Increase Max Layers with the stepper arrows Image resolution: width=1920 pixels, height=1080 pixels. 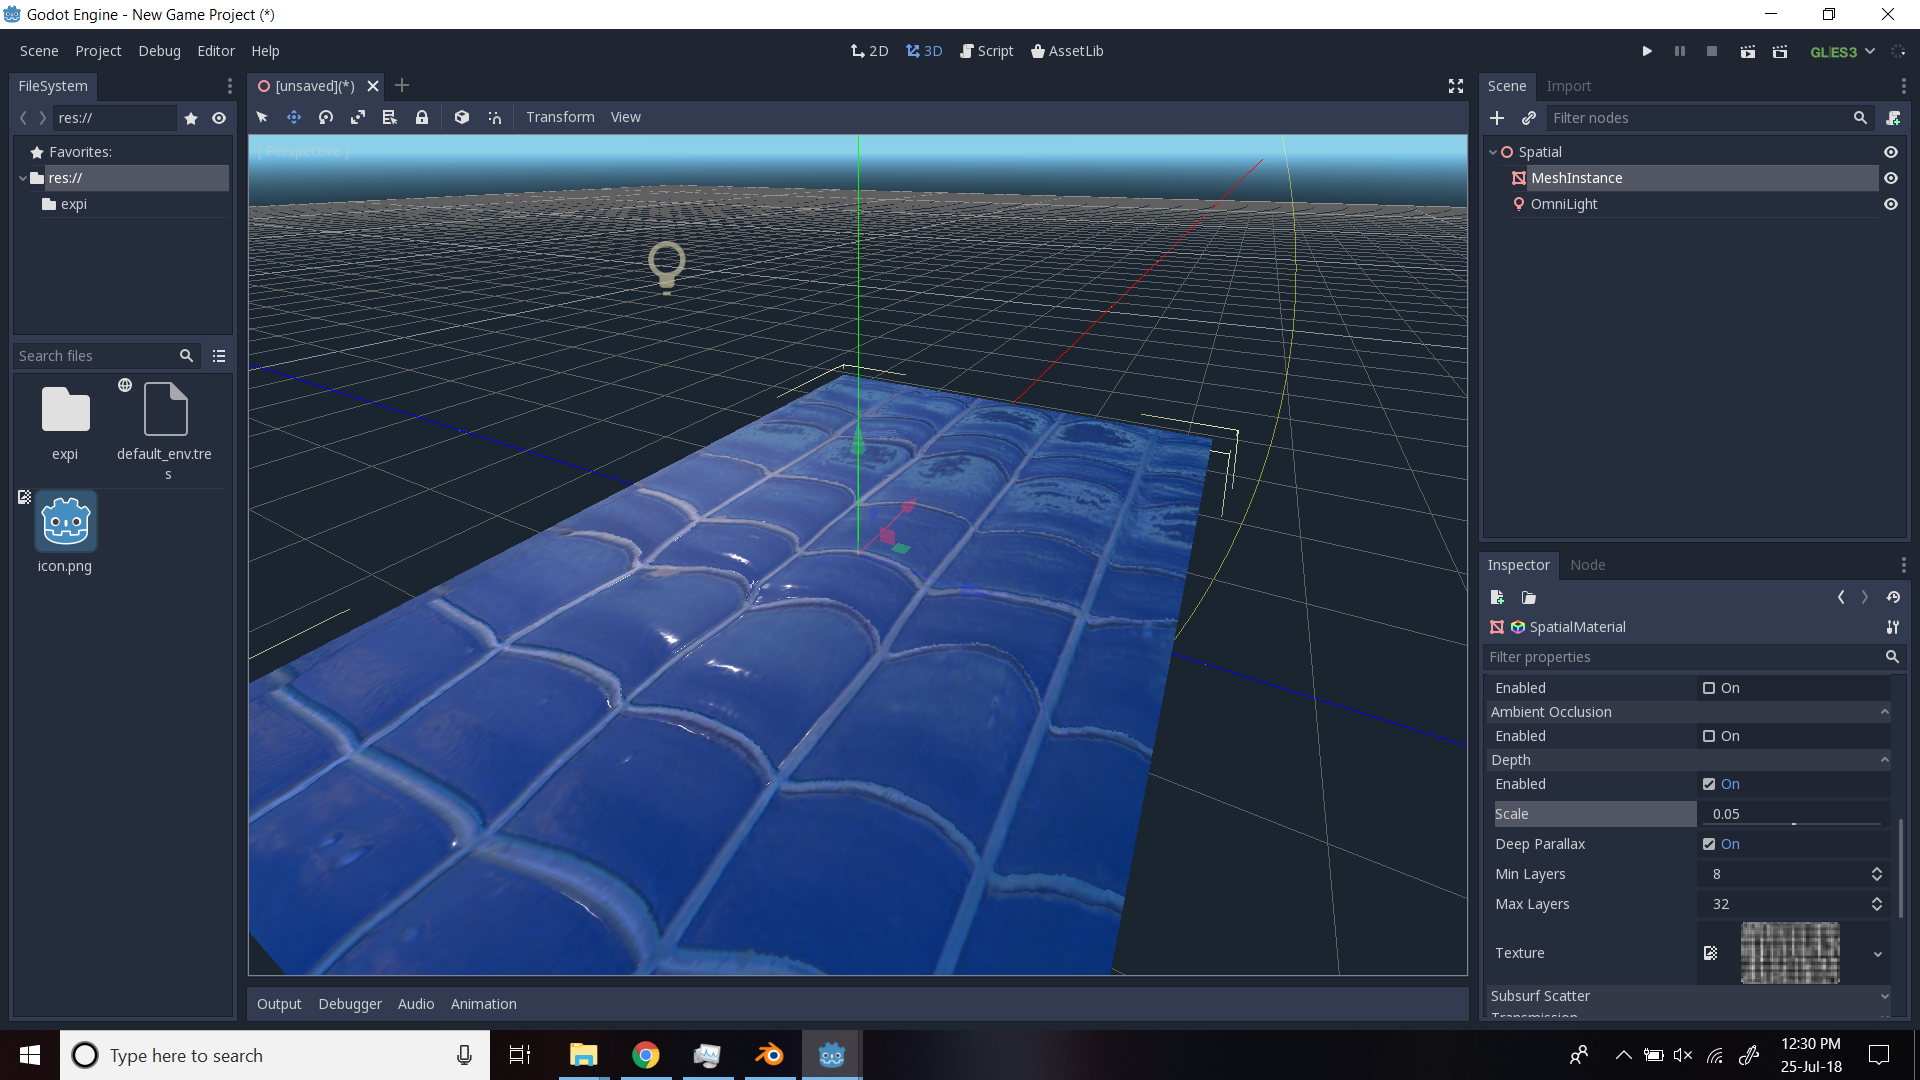1878,898
